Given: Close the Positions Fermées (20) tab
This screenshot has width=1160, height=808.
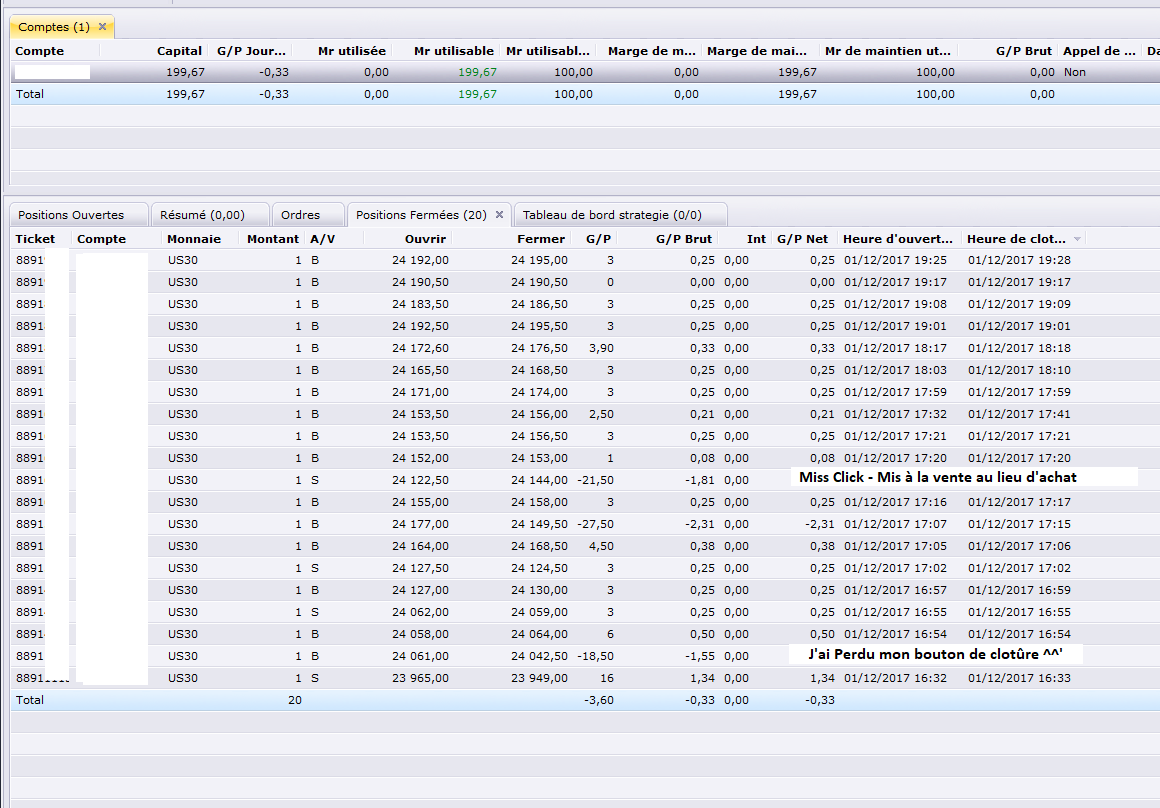Looking at the screenshot, I should click(499, 215).
